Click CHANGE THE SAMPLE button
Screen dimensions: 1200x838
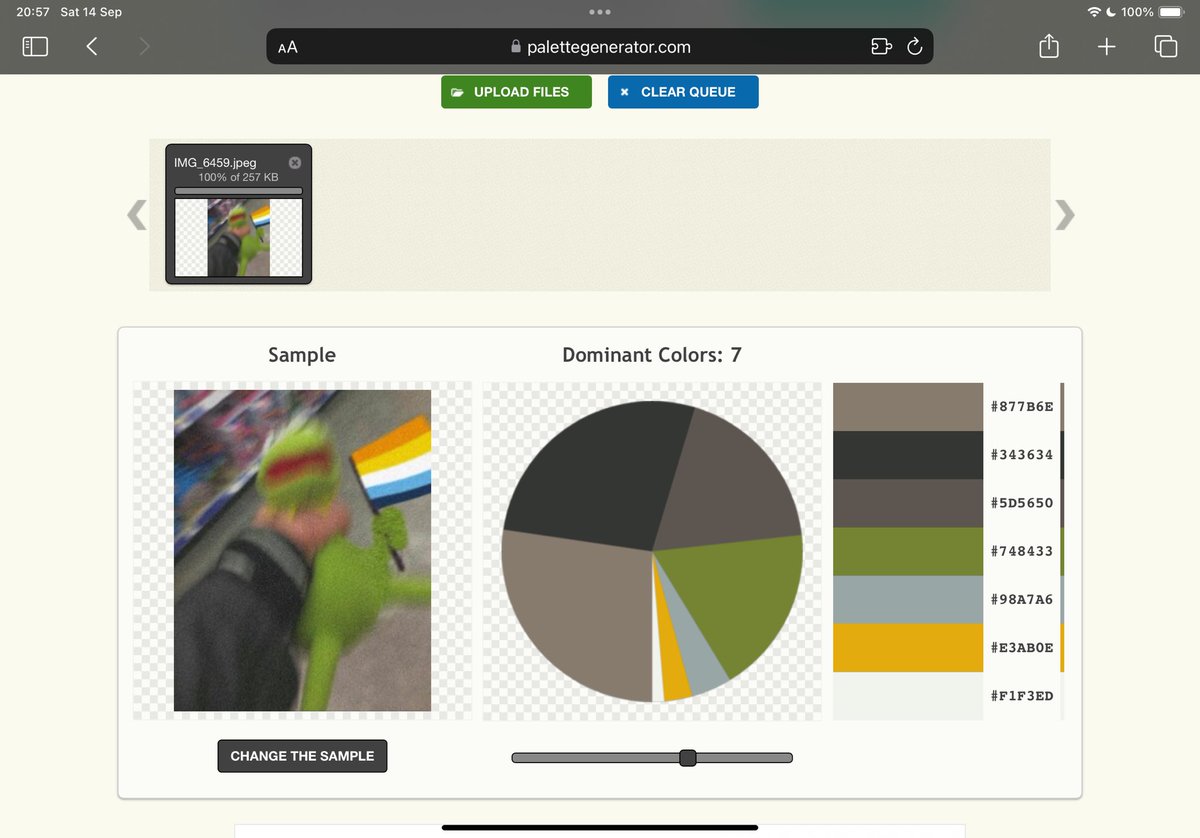(x=302, y=756)
